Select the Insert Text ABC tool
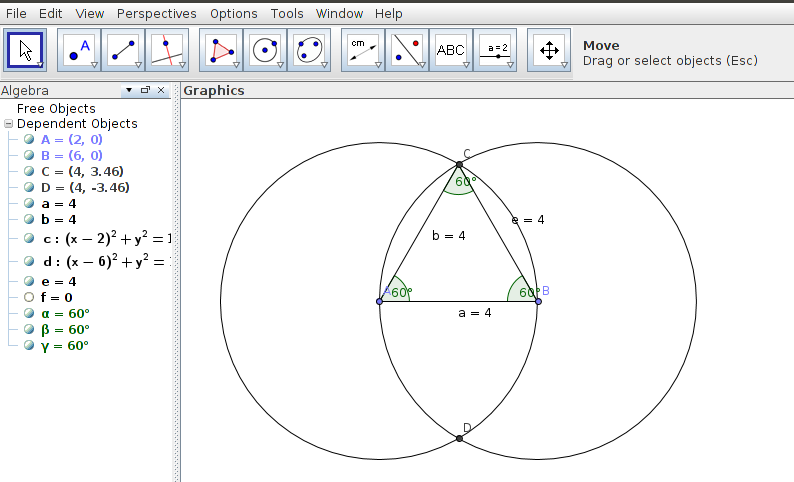 (451, 50)
